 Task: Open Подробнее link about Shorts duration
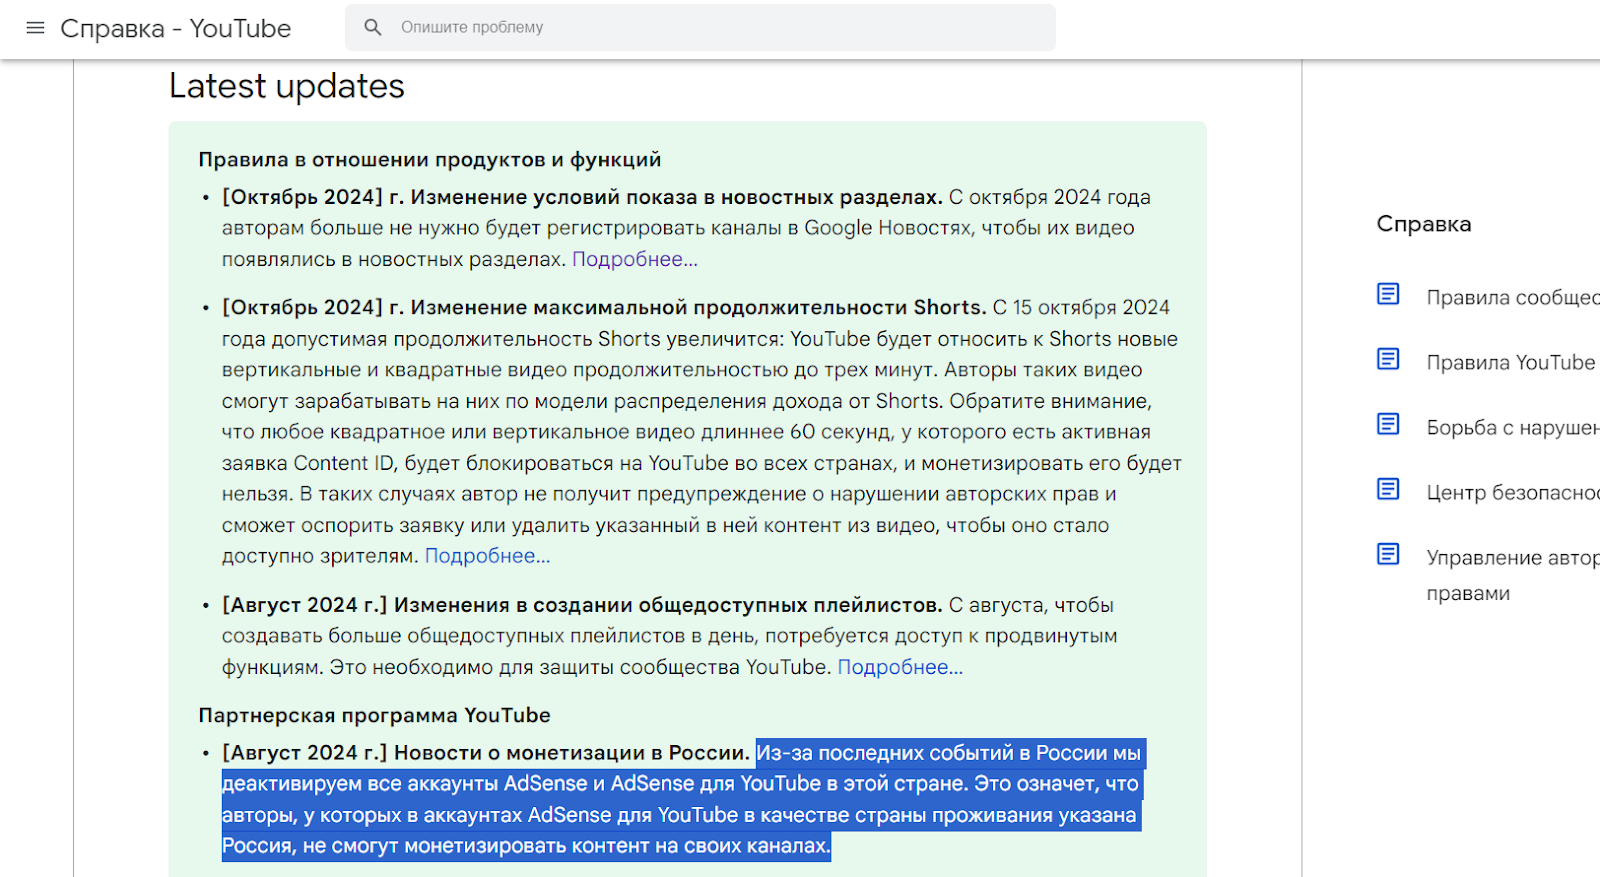[x=487, y=556]
